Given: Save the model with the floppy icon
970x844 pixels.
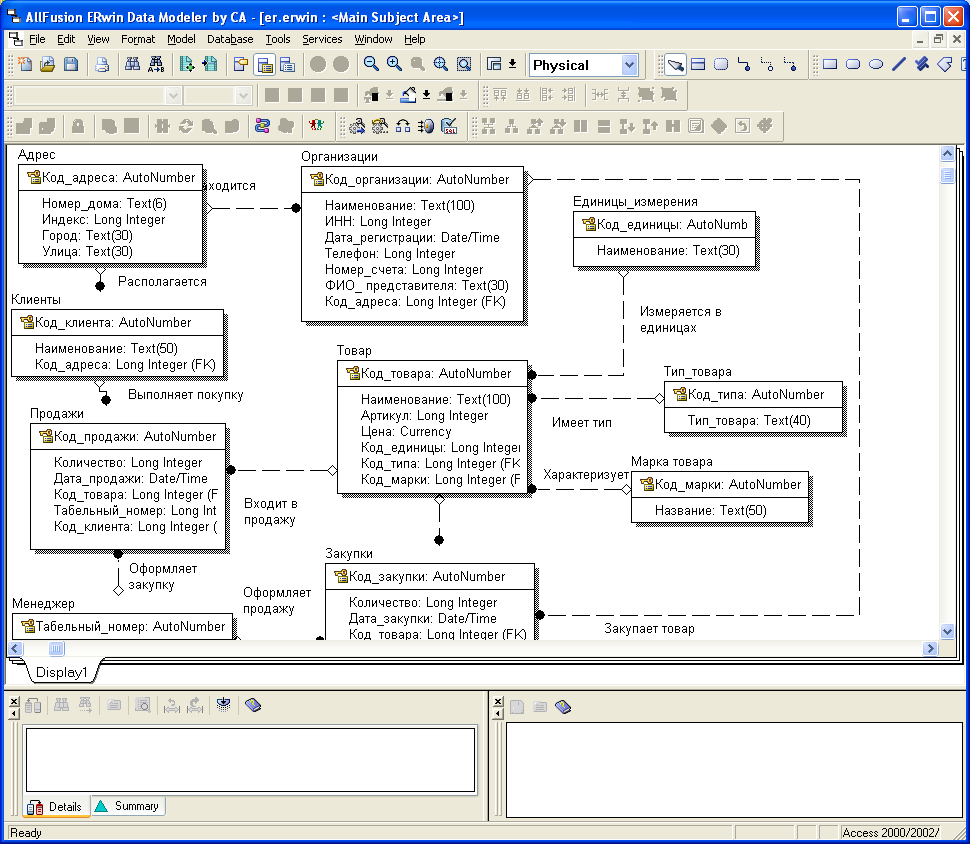Looking at the screenshot, I should coord(71,64).
